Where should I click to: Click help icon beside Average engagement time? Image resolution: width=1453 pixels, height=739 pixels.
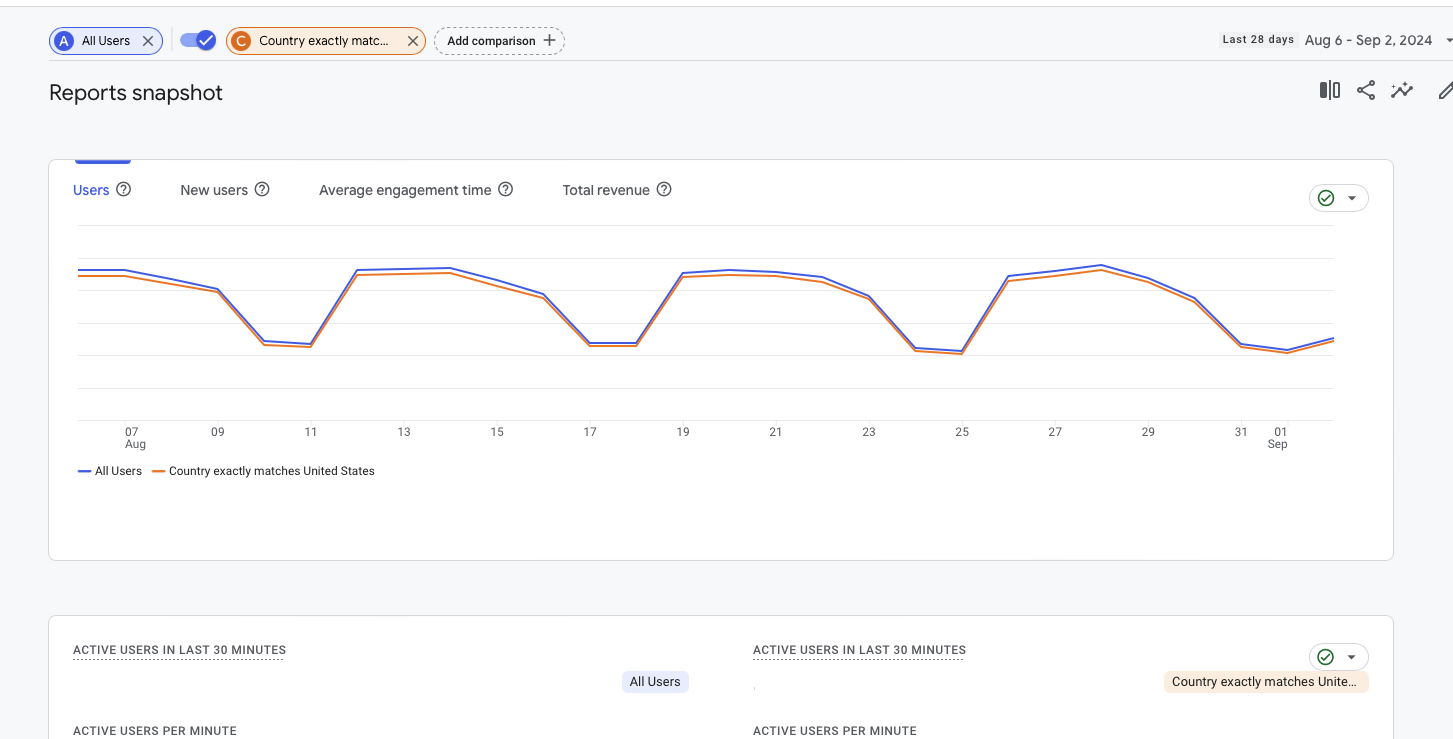(x=506, y=190)
